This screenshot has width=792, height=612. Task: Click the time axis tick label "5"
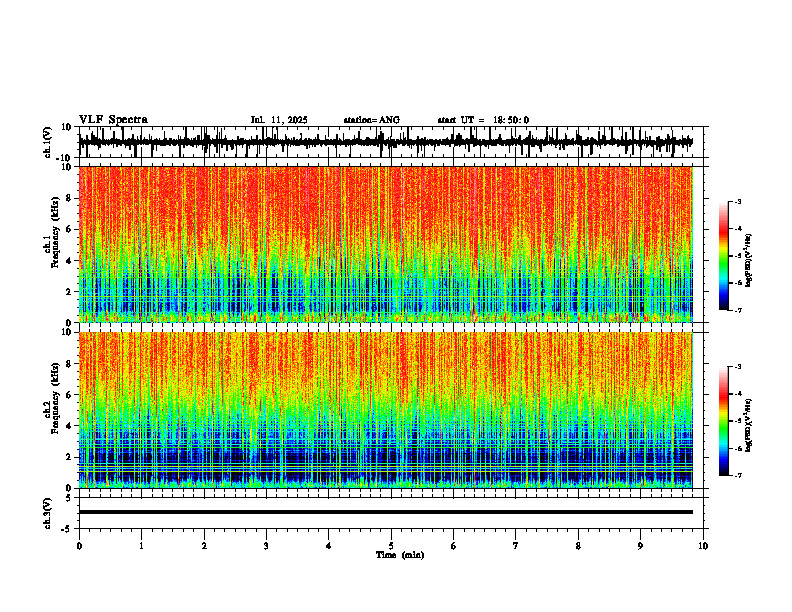[391, 546]
